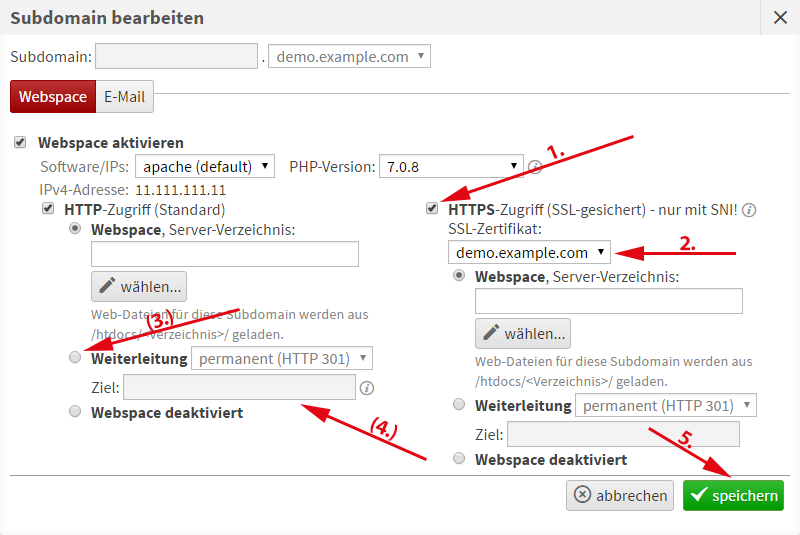Click the green speichern button
Viewport: 800px width, 535px height.
coord(733,495)
